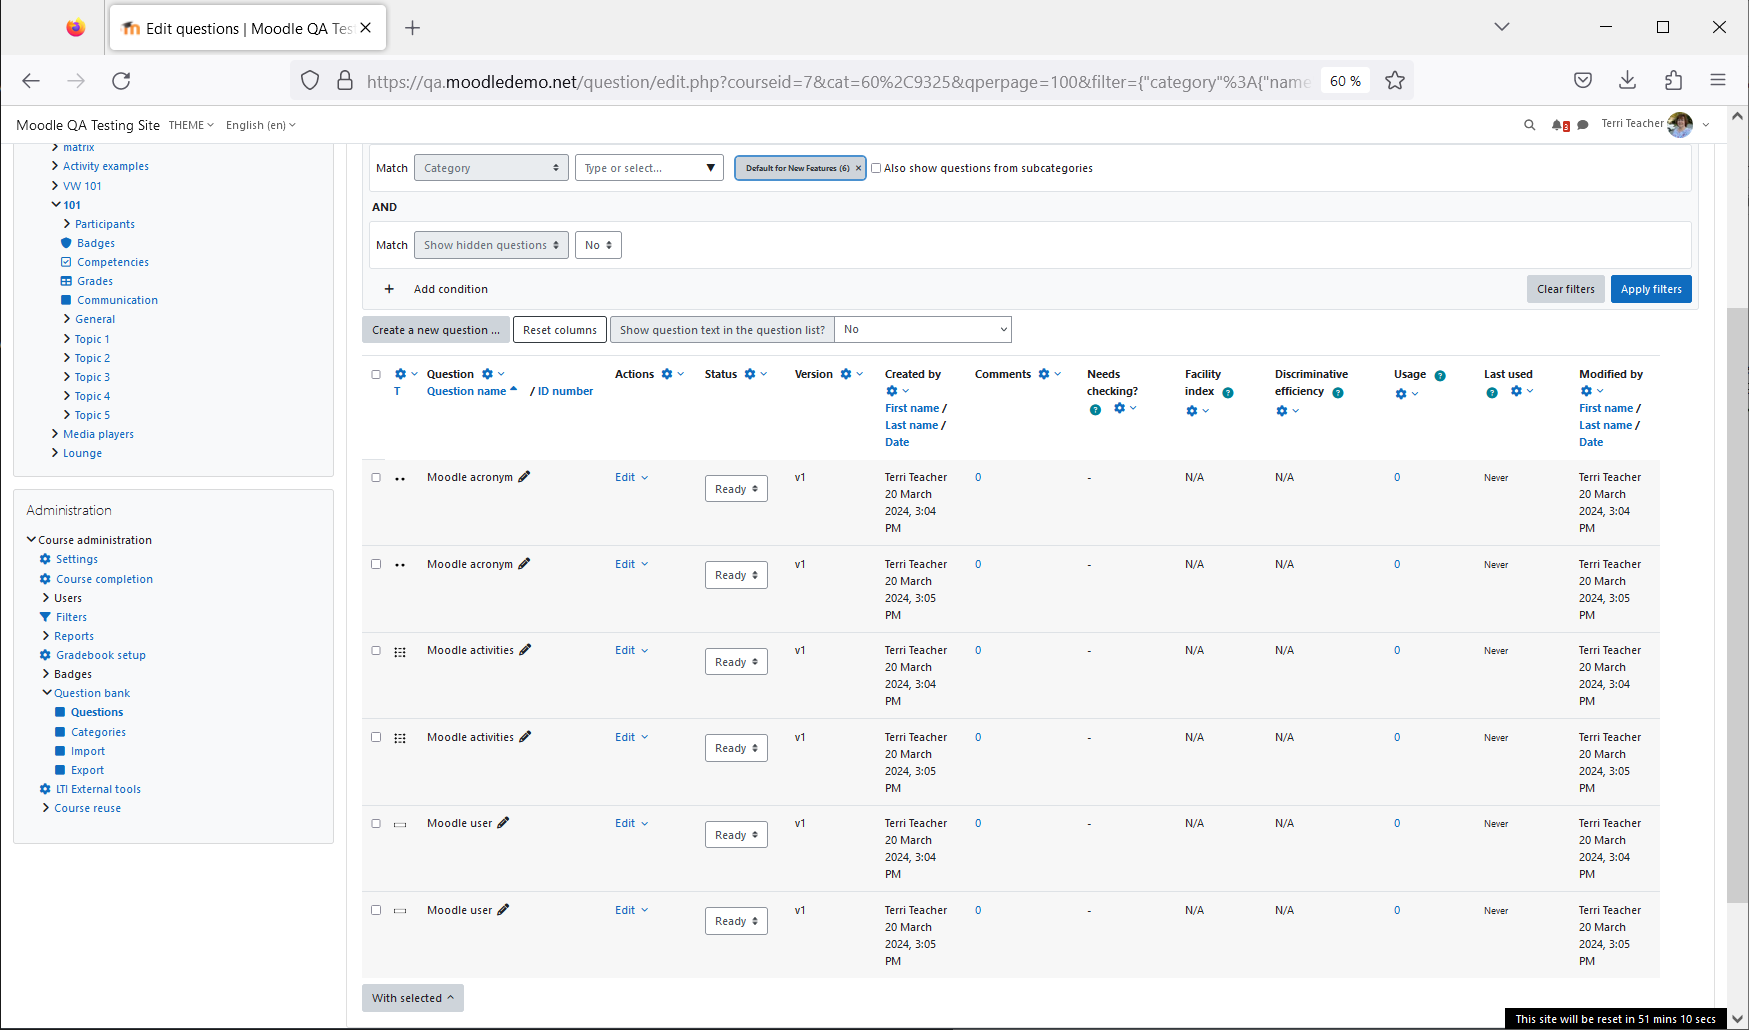This screenshot has width=1749, height=1030.
Task: Click Clear filters button
Action: [x=1566, y=289]
